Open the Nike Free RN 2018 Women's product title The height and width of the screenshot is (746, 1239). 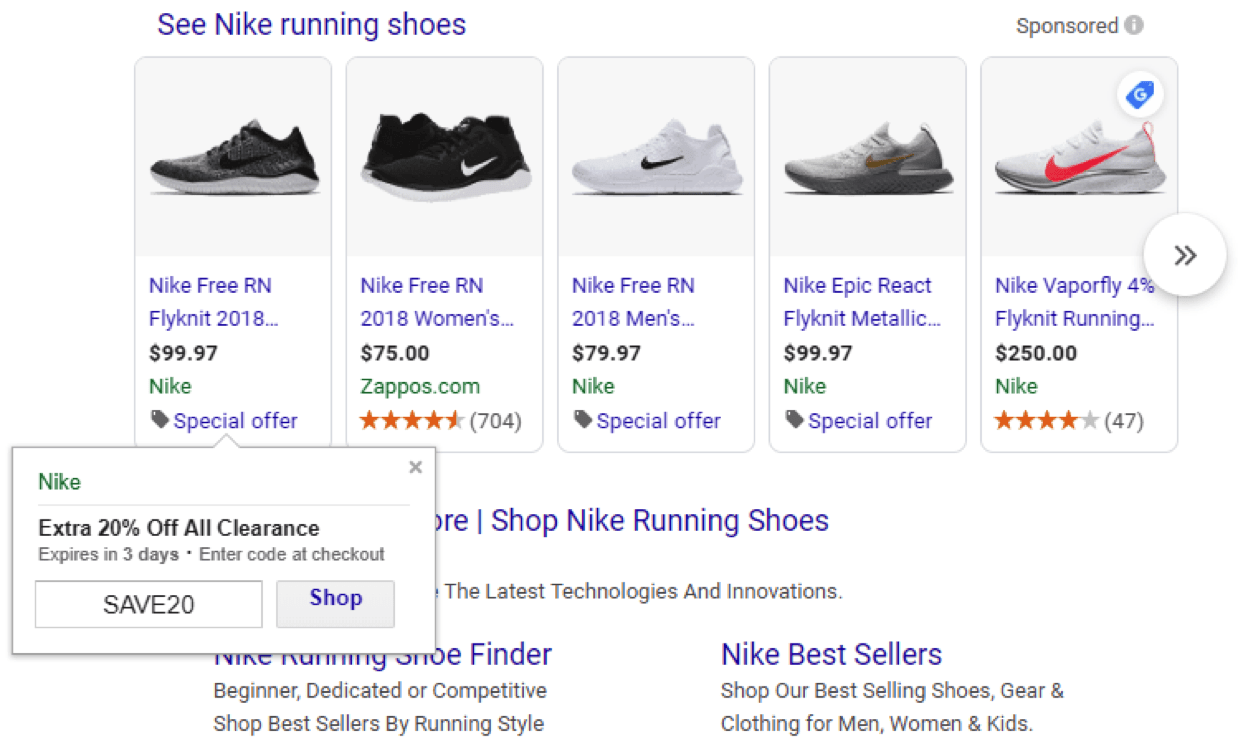click(437, 302)
